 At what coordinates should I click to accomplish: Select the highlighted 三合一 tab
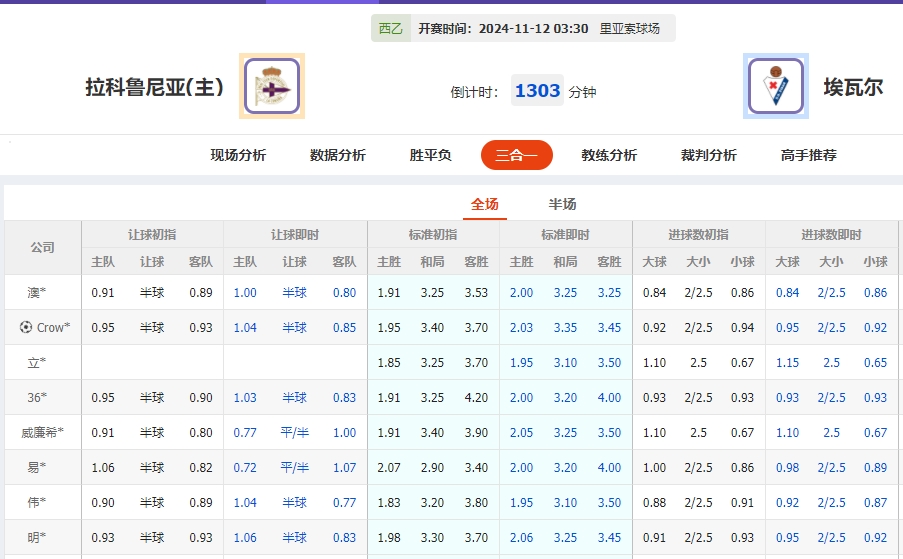pyautogui.click(x=517, y=155)
